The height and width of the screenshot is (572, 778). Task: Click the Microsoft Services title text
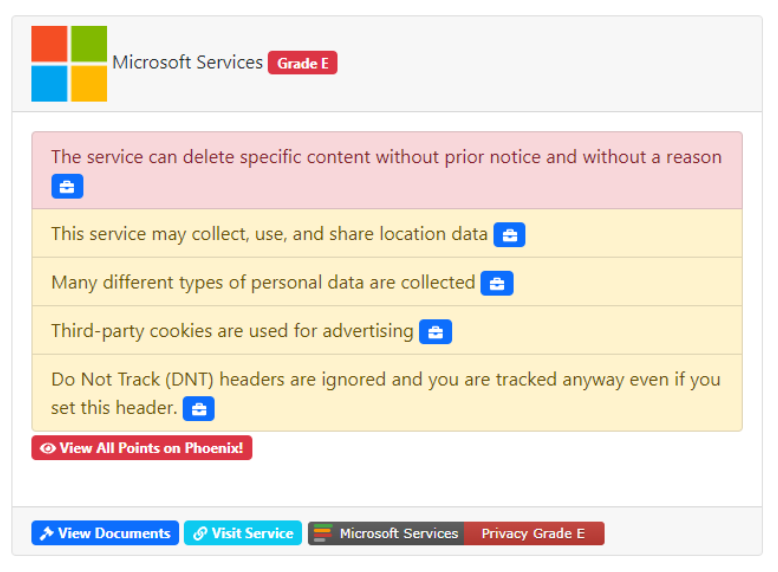pos(188,63)
